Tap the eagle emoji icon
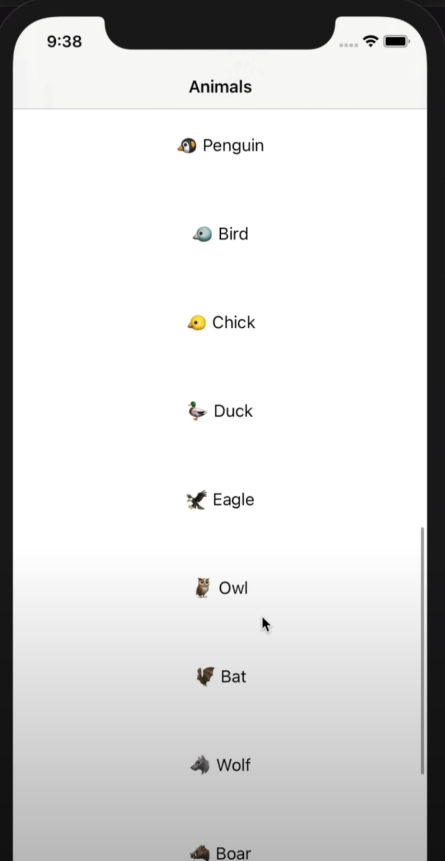This screenshot has width=445, height=861. coord(197,500)
